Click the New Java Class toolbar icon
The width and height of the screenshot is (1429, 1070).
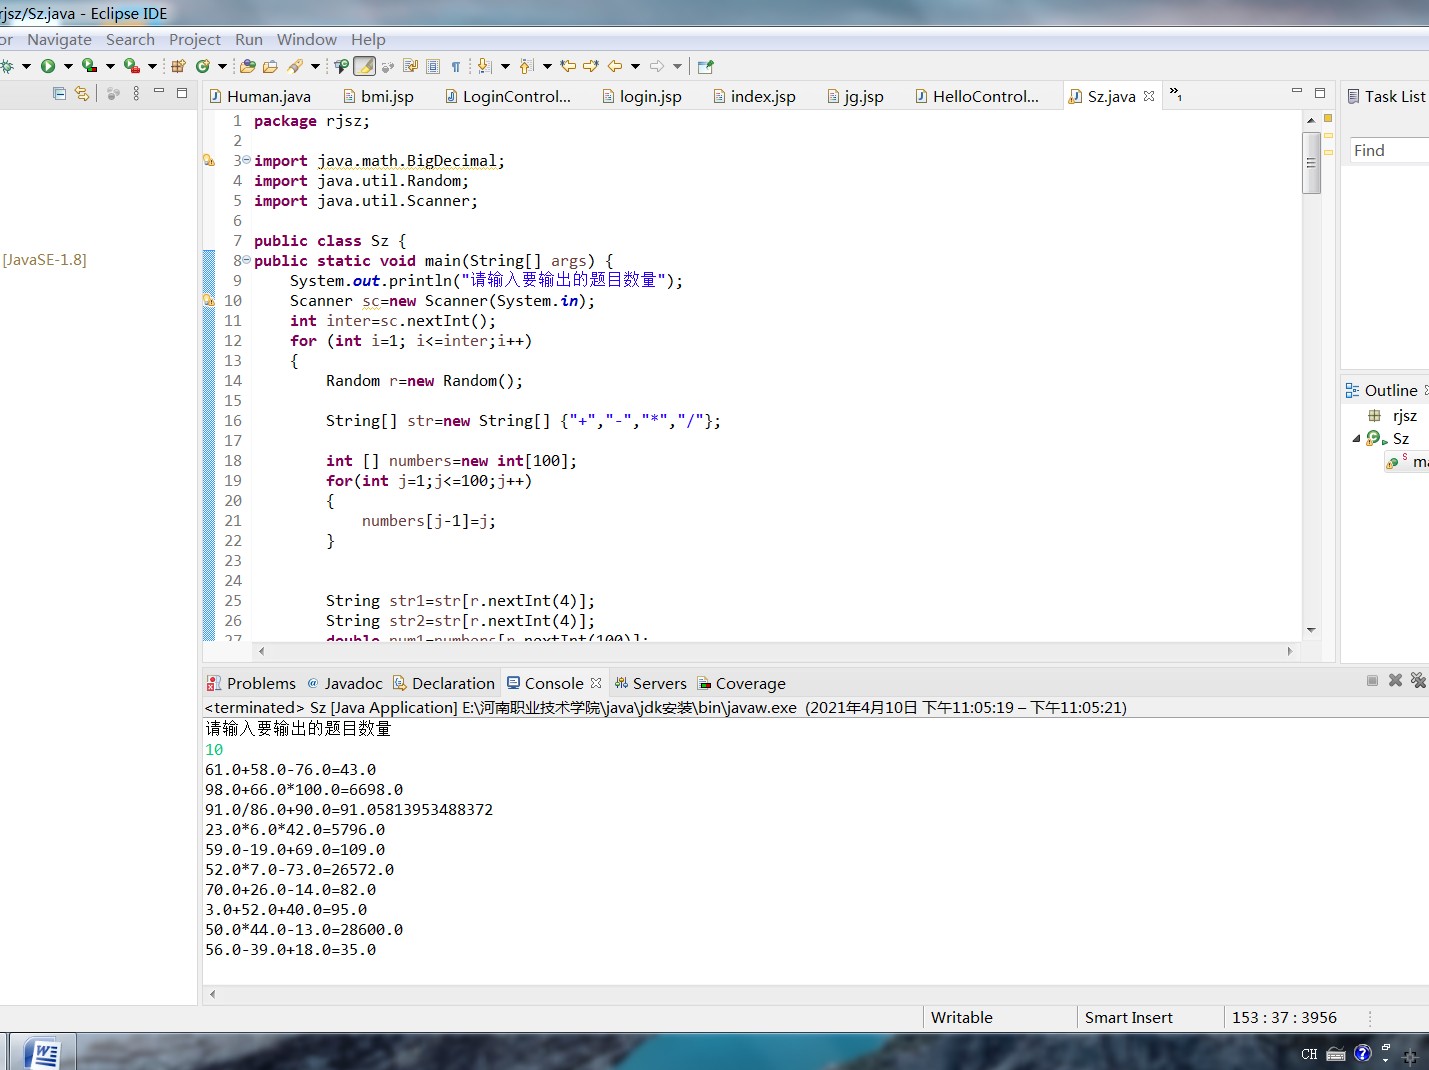click(x=203, y=67)
